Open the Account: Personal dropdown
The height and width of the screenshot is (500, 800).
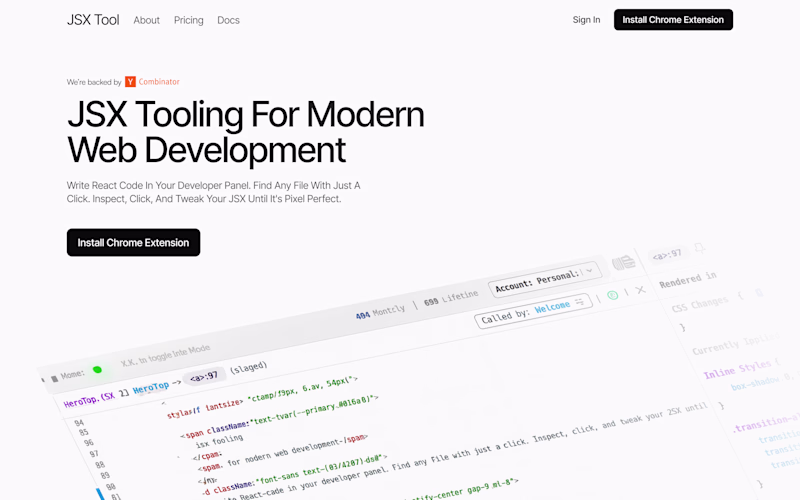click(x=545, y=279)
